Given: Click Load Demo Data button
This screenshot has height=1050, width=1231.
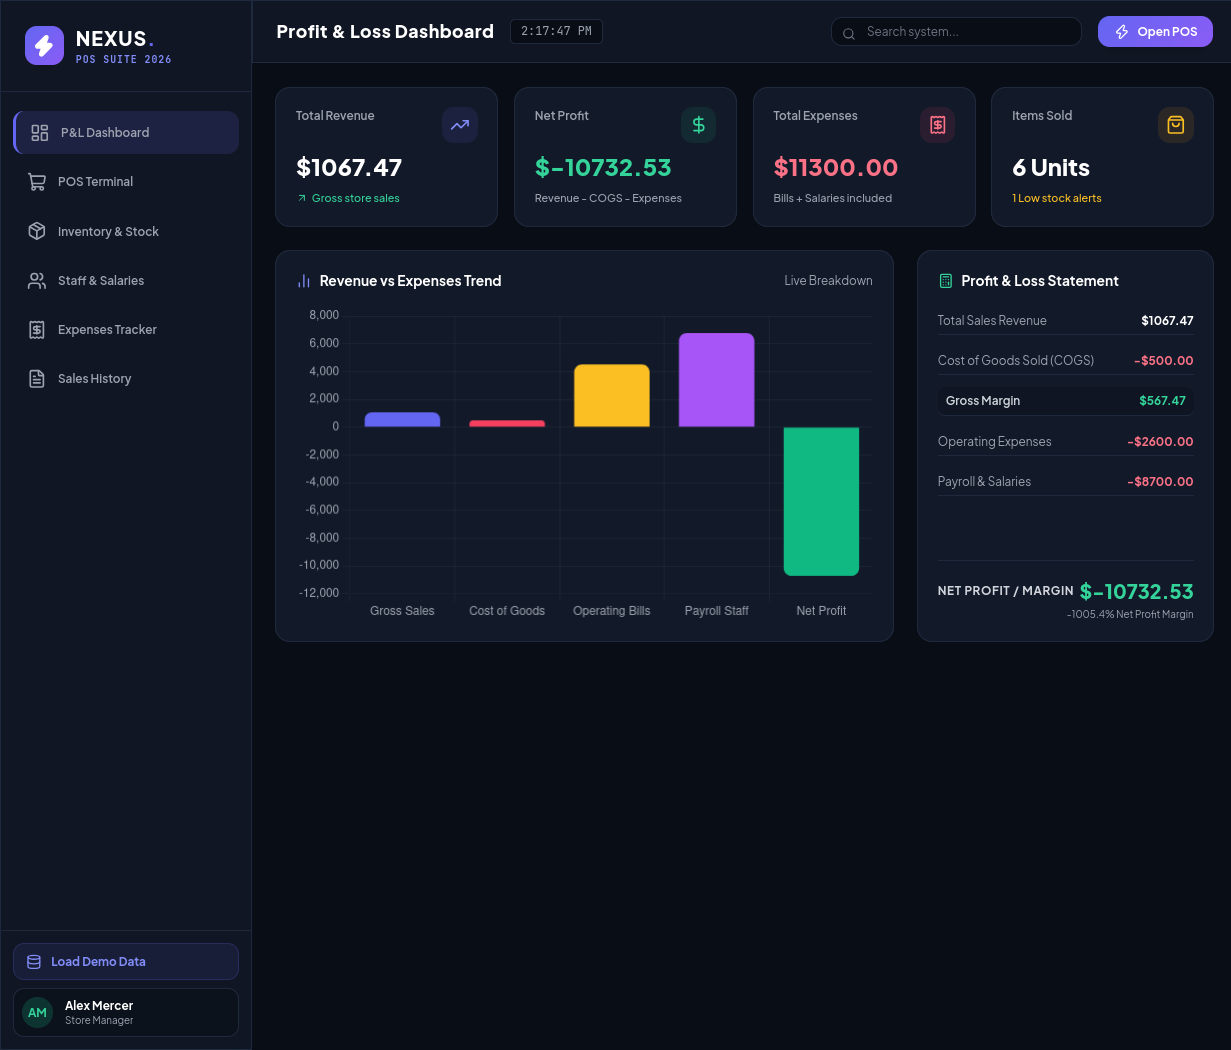Looking at the screenshot, I should (x=126, y=962).
